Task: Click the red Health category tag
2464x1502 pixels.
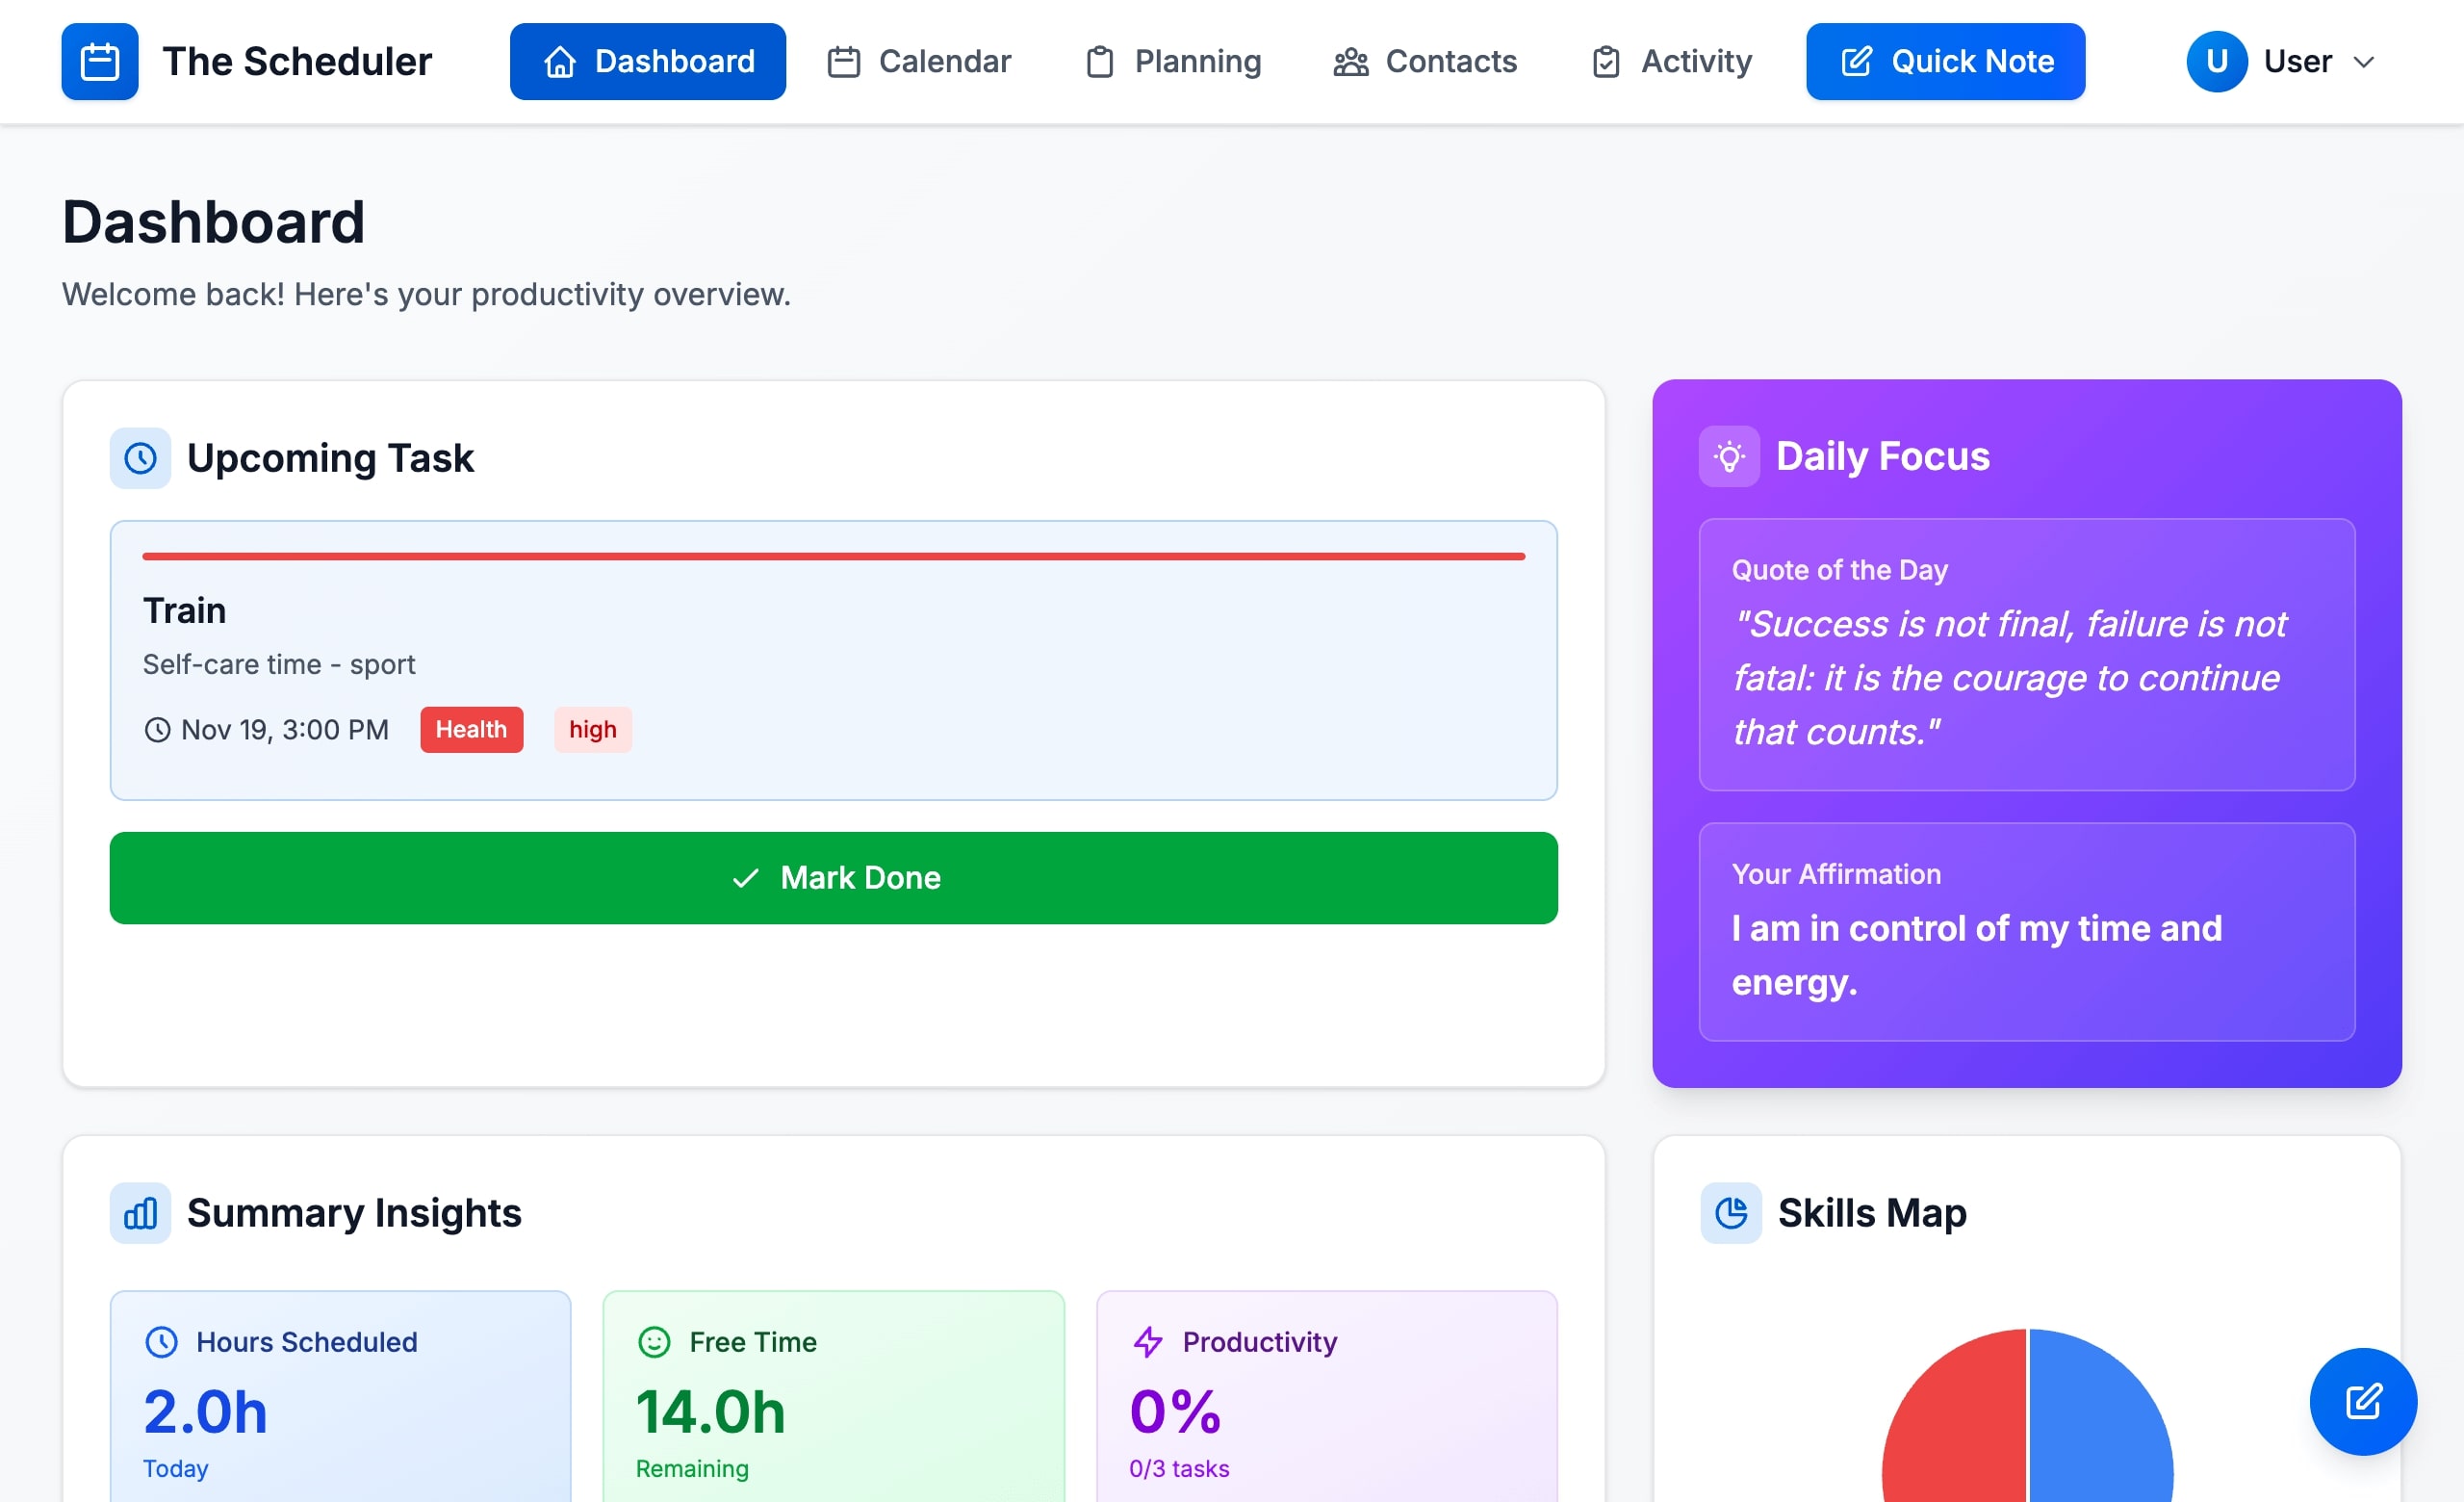Action: pos(471,730)
